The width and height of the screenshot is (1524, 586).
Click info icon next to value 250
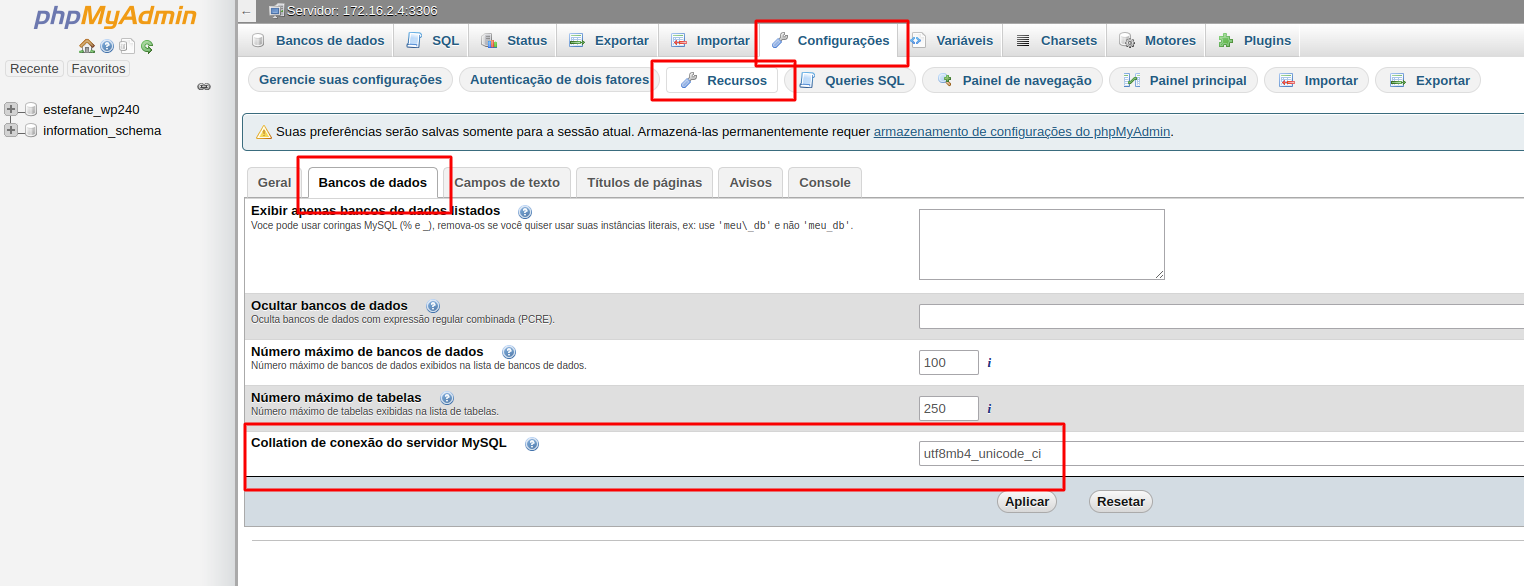coord(989,408)
